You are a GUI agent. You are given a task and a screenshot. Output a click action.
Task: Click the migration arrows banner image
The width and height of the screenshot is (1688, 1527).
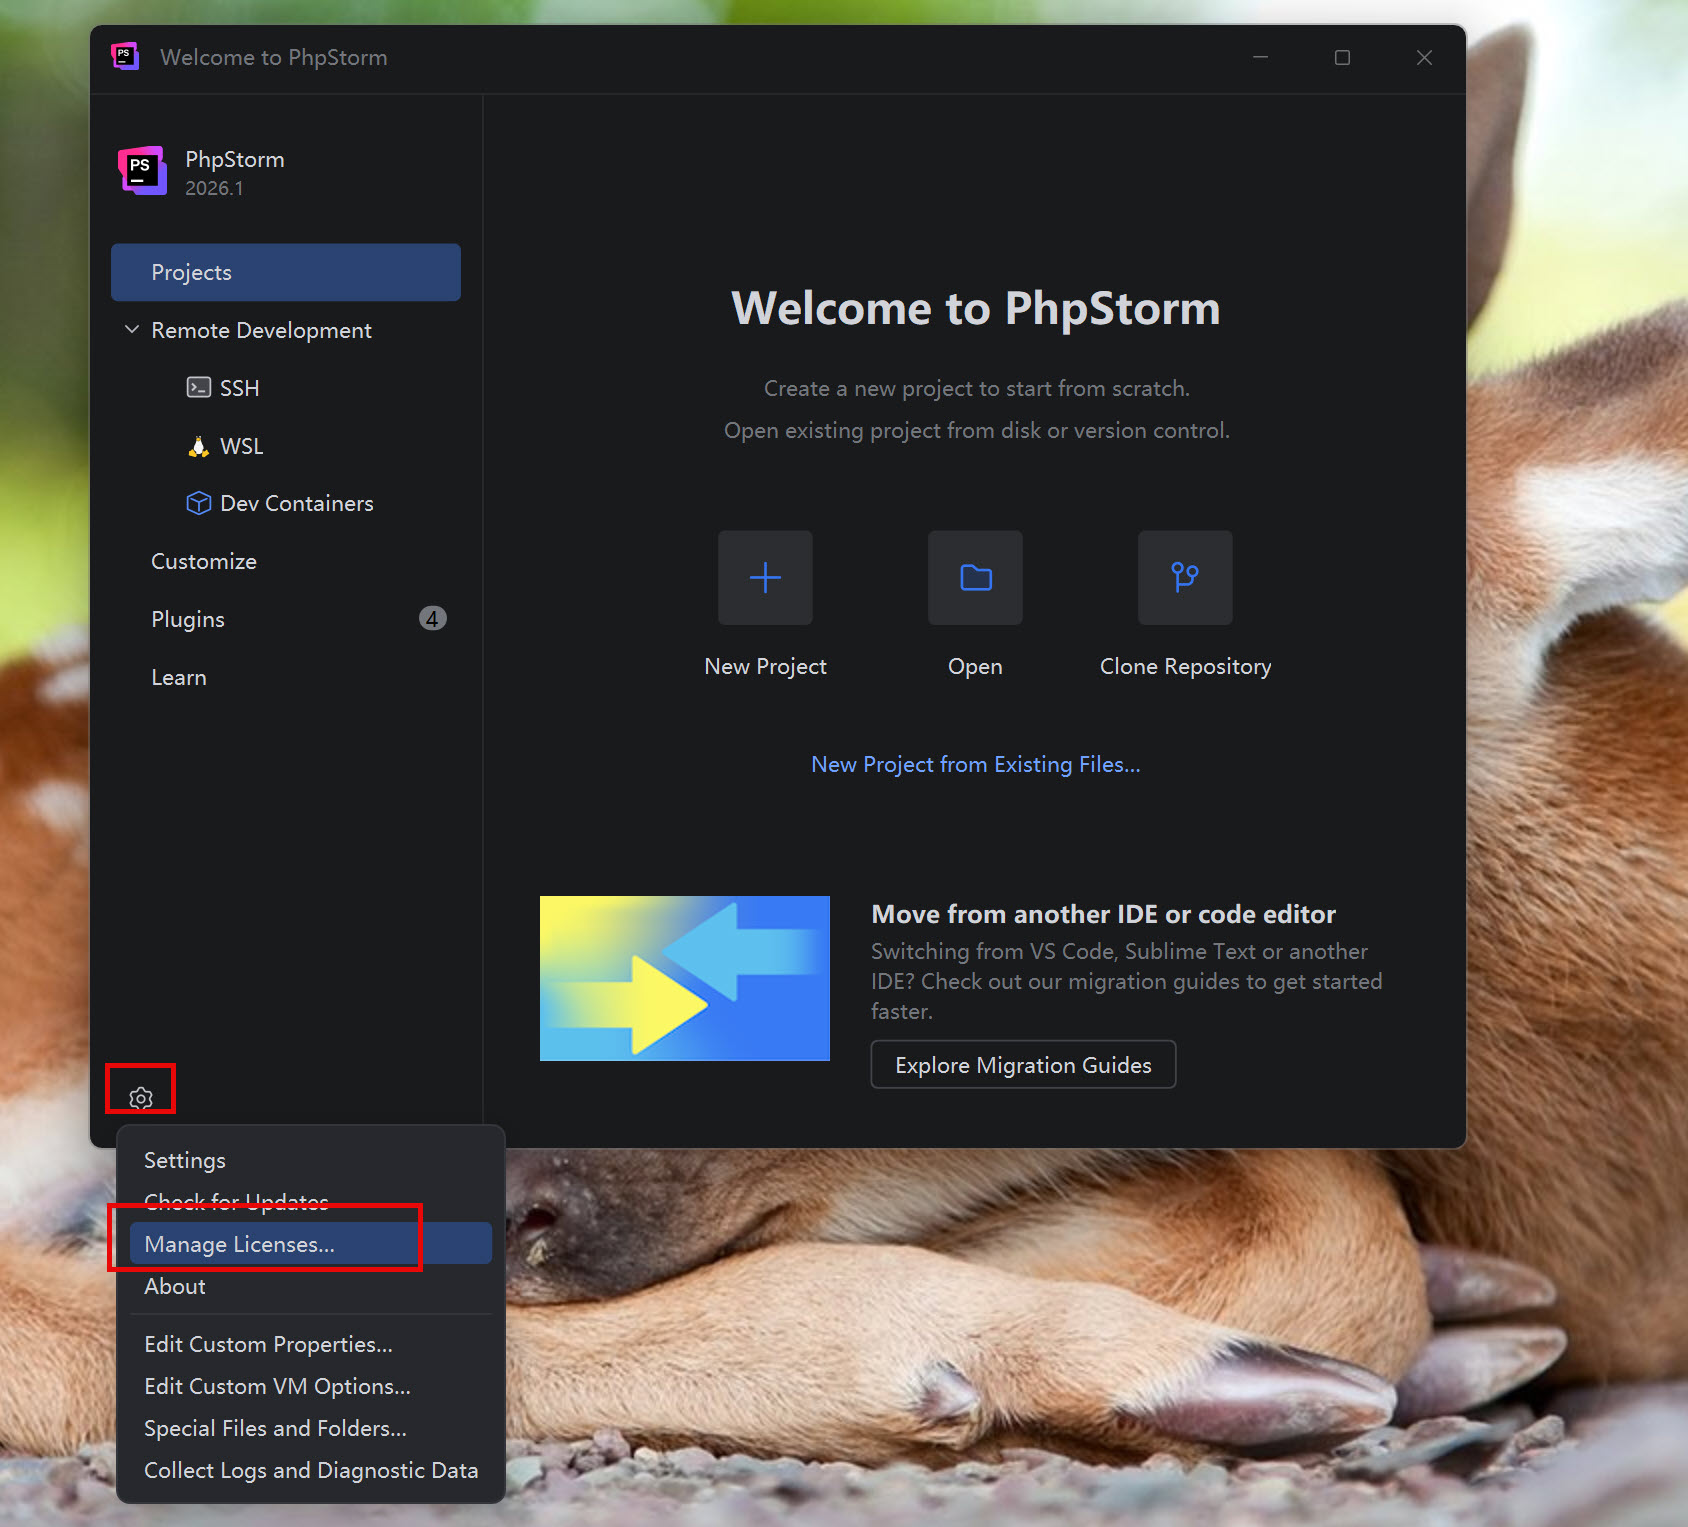click(x=685, y=978)
